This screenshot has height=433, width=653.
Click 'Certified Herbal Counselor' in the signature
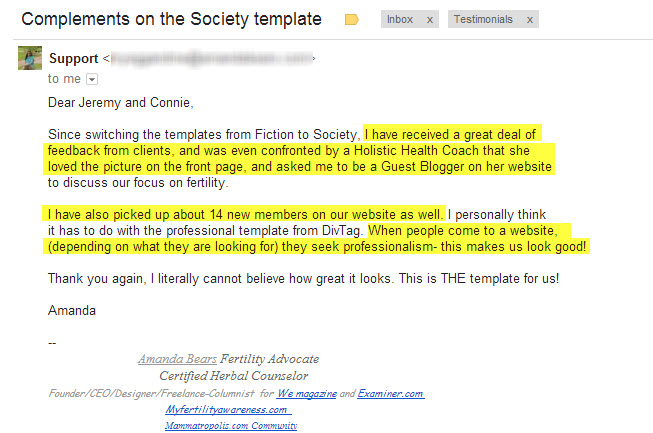click(x=234, y=376)
